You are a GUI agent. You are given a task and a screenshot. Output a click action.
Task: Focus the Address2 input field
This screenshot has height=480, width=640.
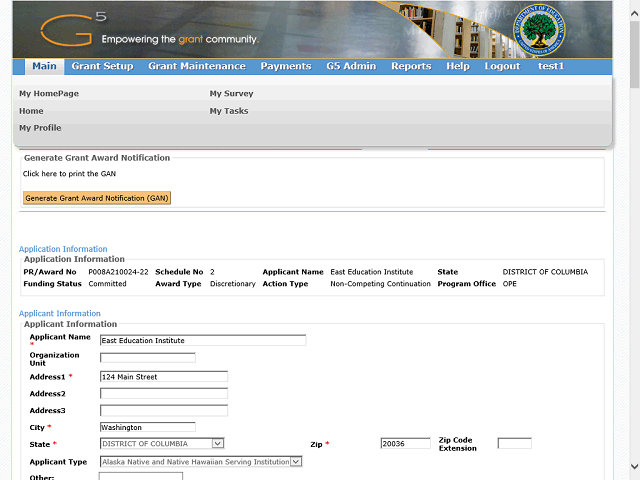point(164,394)
